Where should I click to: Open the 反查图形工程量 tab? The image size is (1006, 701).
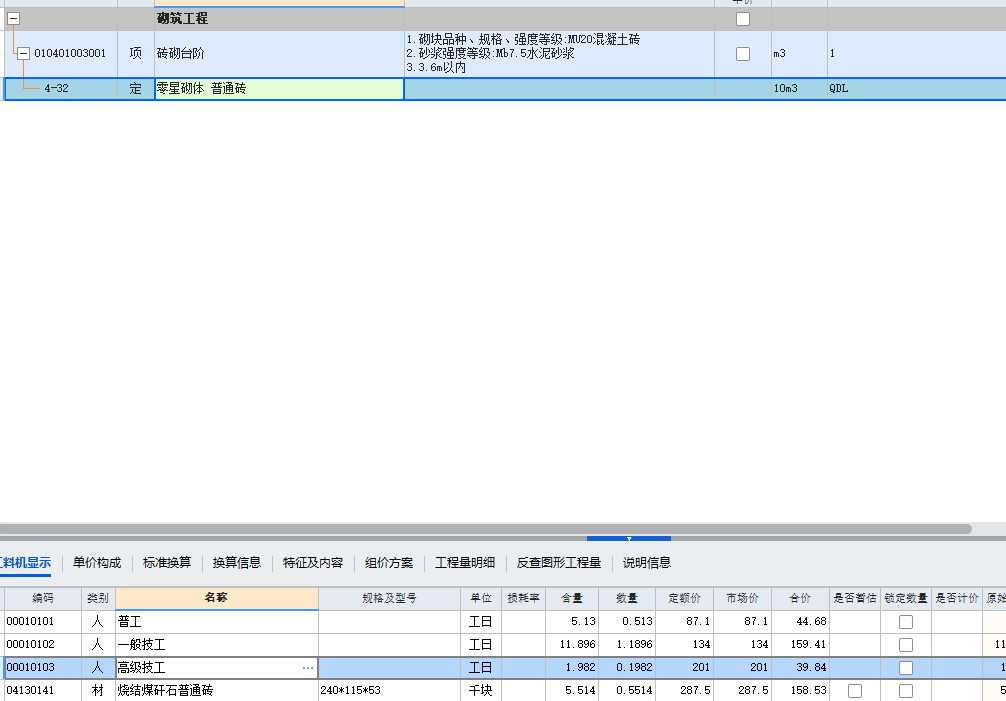559,562
